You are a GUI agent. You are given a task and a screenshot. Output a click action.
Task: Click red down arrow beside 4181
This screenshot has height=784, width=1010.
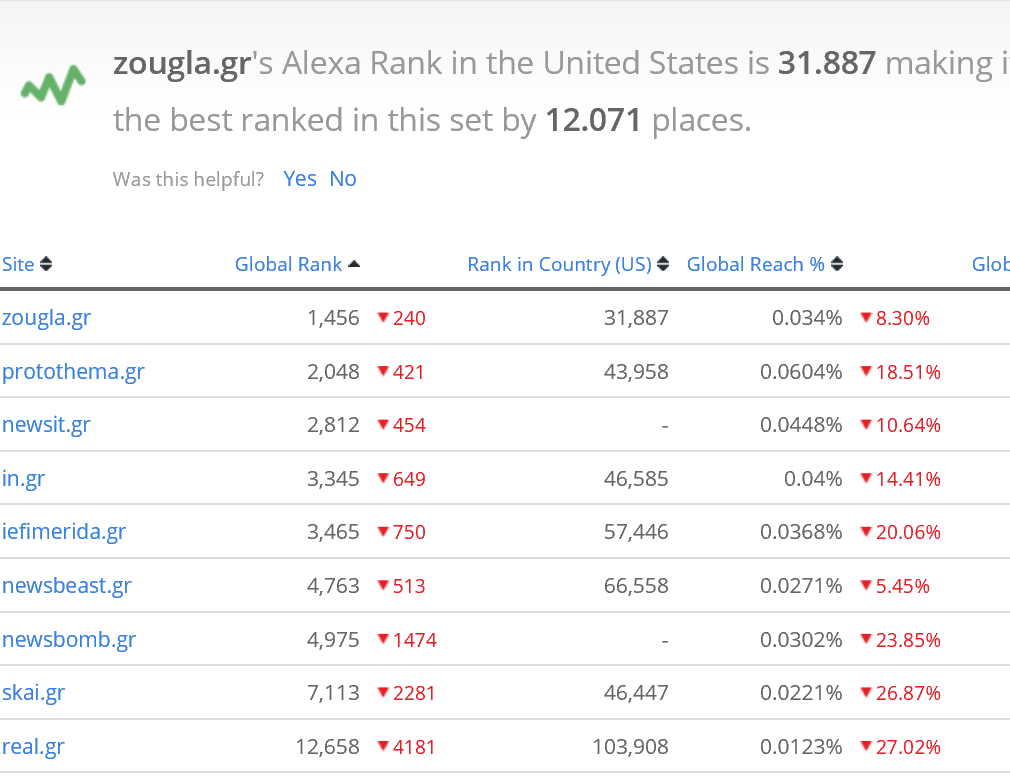(383, 746)
